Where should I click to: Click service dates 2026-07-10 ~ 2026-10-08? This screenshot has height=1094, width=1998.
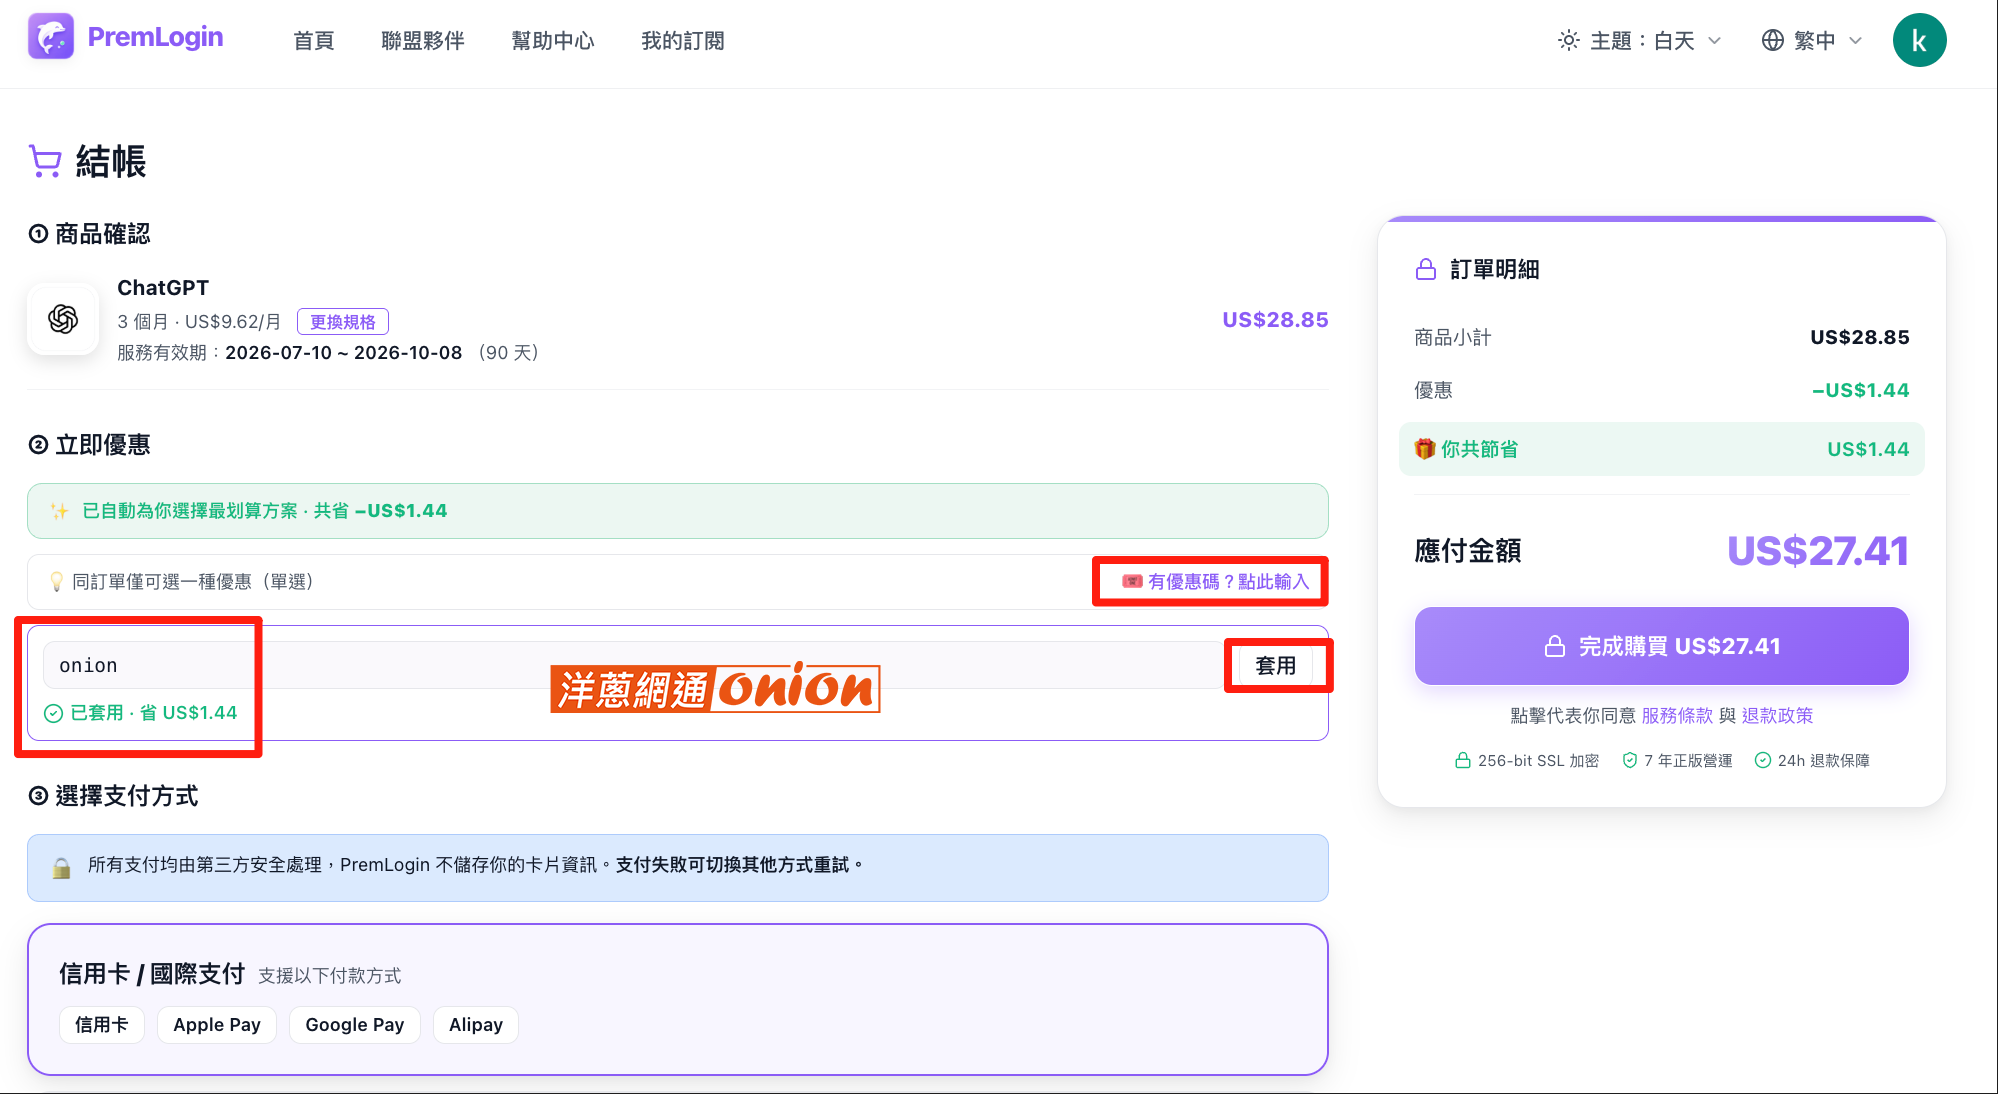point(344,353)
